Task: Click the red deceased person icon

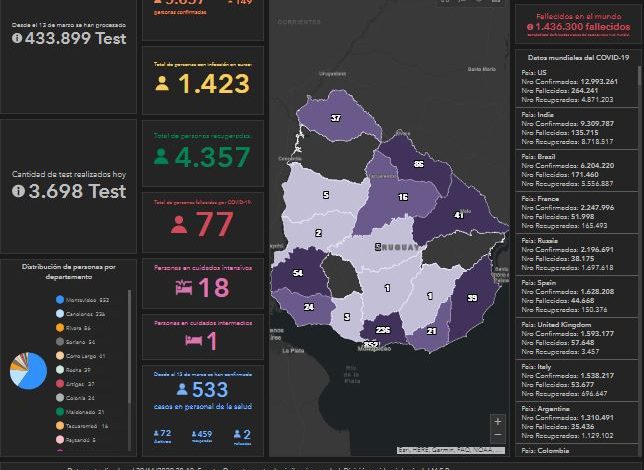Action: 179,225
